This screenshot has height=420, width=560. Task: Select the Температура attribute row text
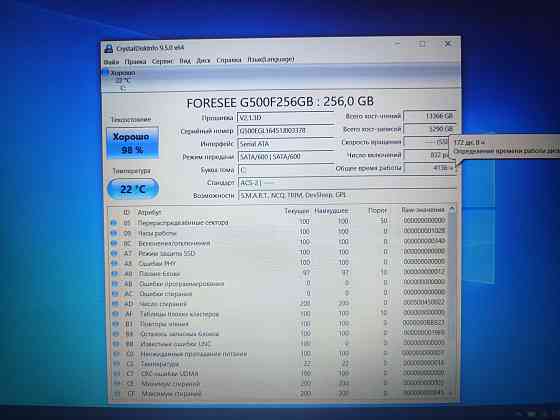click(160, 364)
